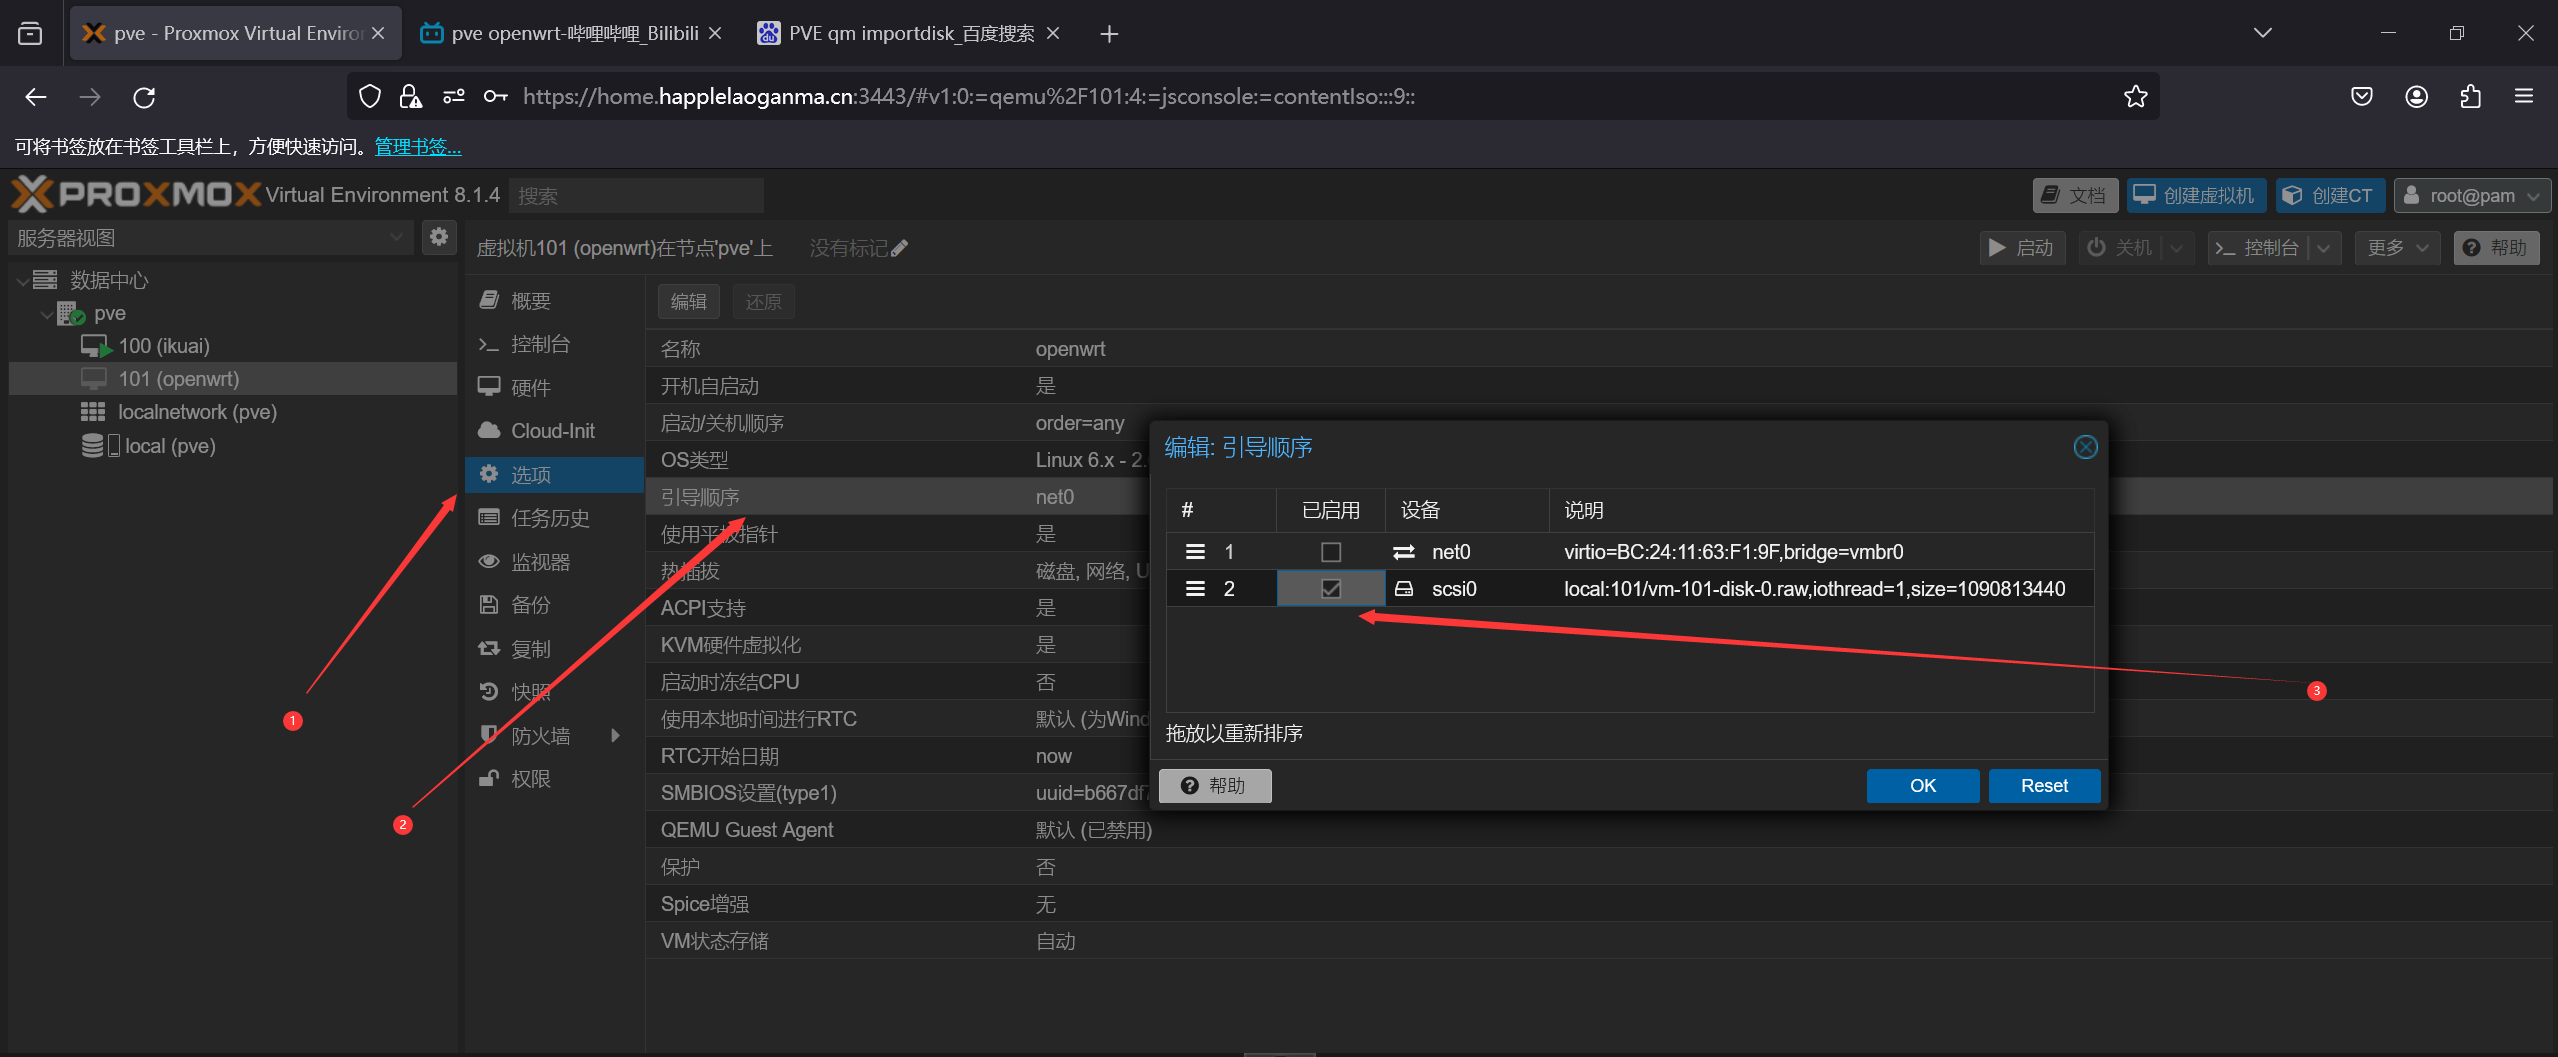Collapse the pve node in server view

point(46,313)
